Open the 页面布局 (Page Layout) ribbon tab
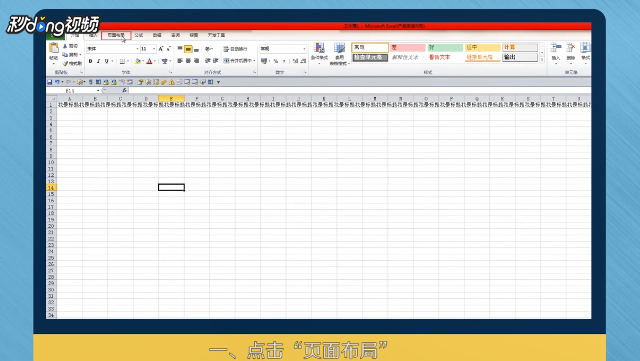This screenshot has height=361, width=640. pyautogui.click(x=116, y=35)
